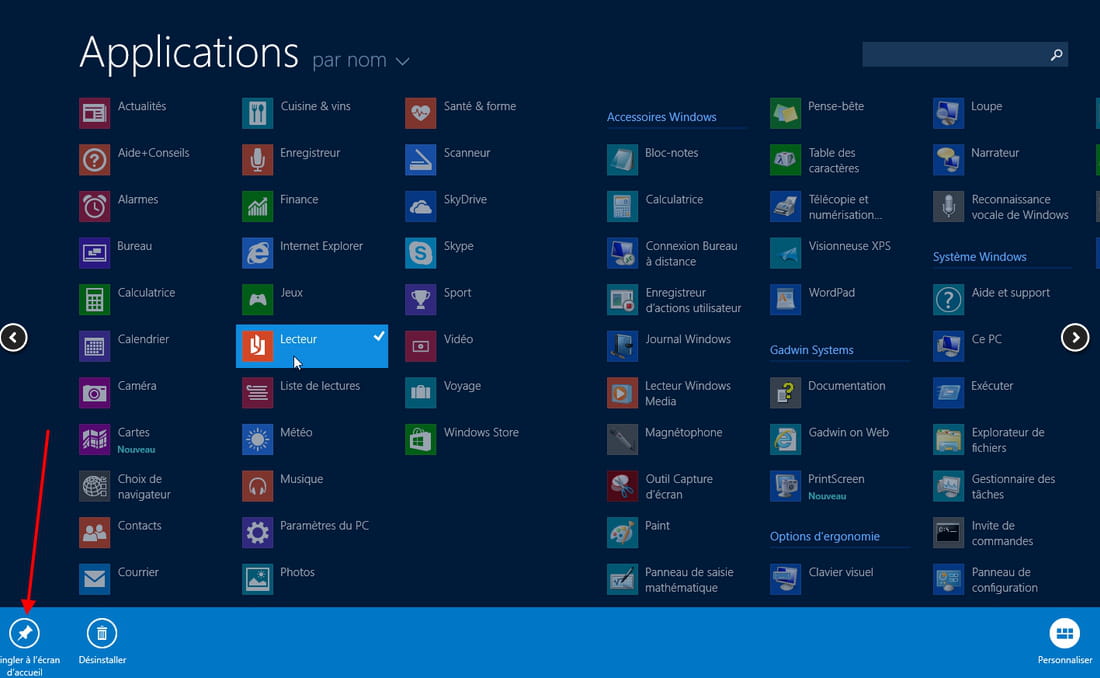Launch the Musique headphones icon

(257, 486)
